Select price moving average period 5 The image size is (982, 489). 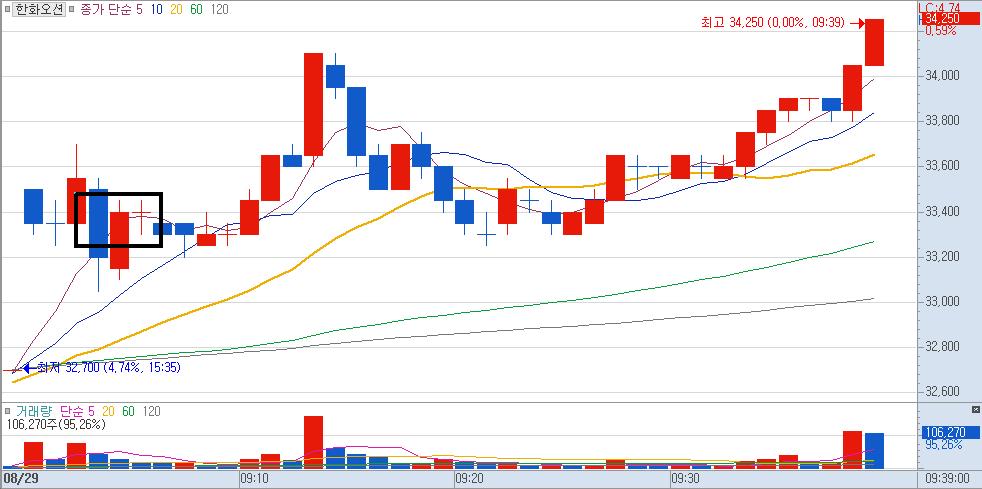[139, 10]
